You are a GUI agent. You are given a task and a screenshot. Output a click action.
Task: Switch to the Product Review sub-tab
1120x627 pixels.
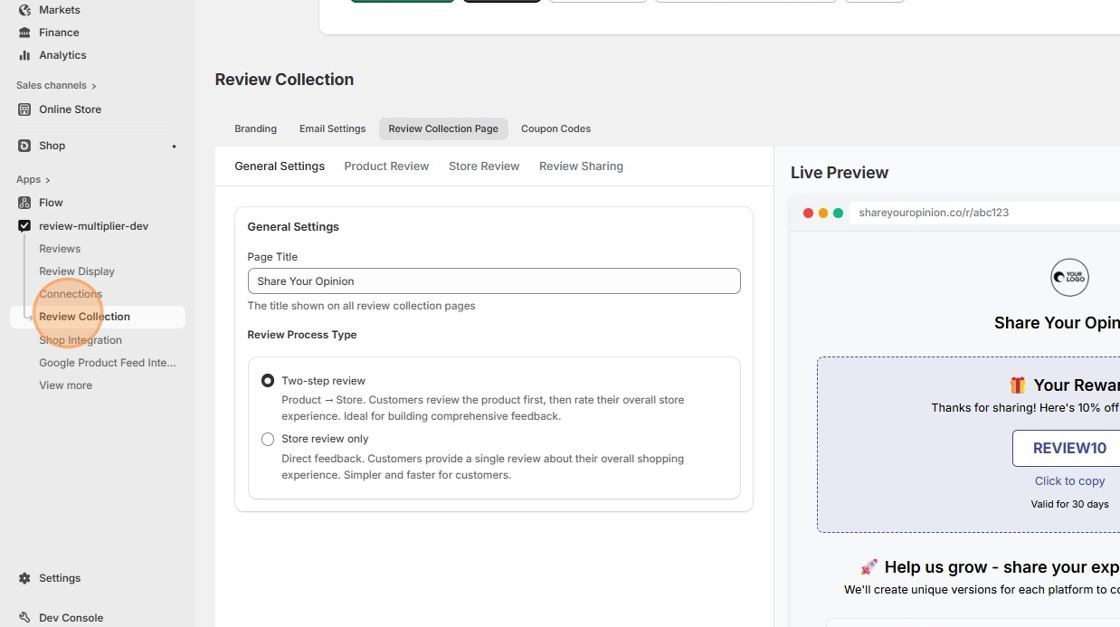(386, 166)
